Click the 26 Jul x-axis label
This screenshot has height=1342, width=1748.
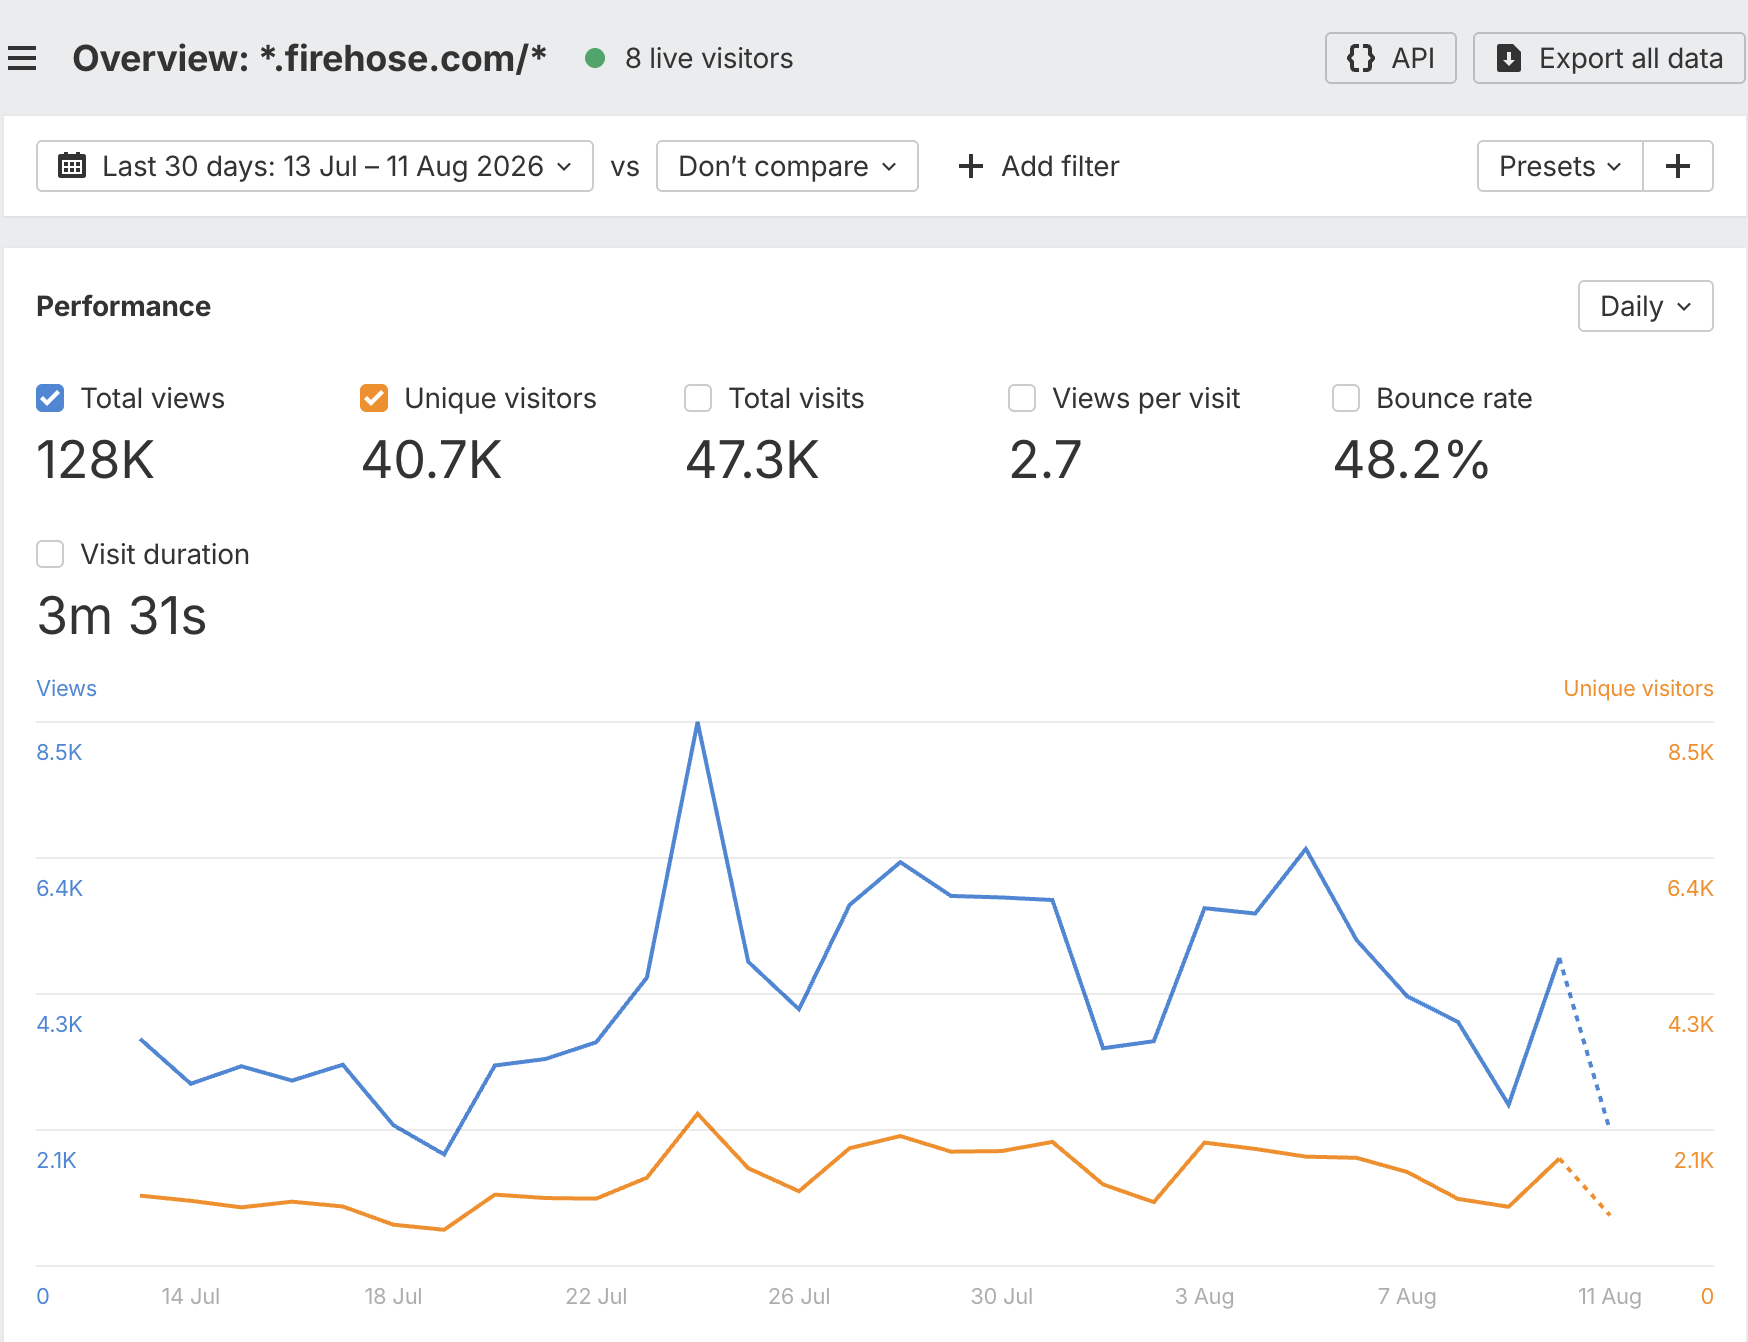[799, 1296]
